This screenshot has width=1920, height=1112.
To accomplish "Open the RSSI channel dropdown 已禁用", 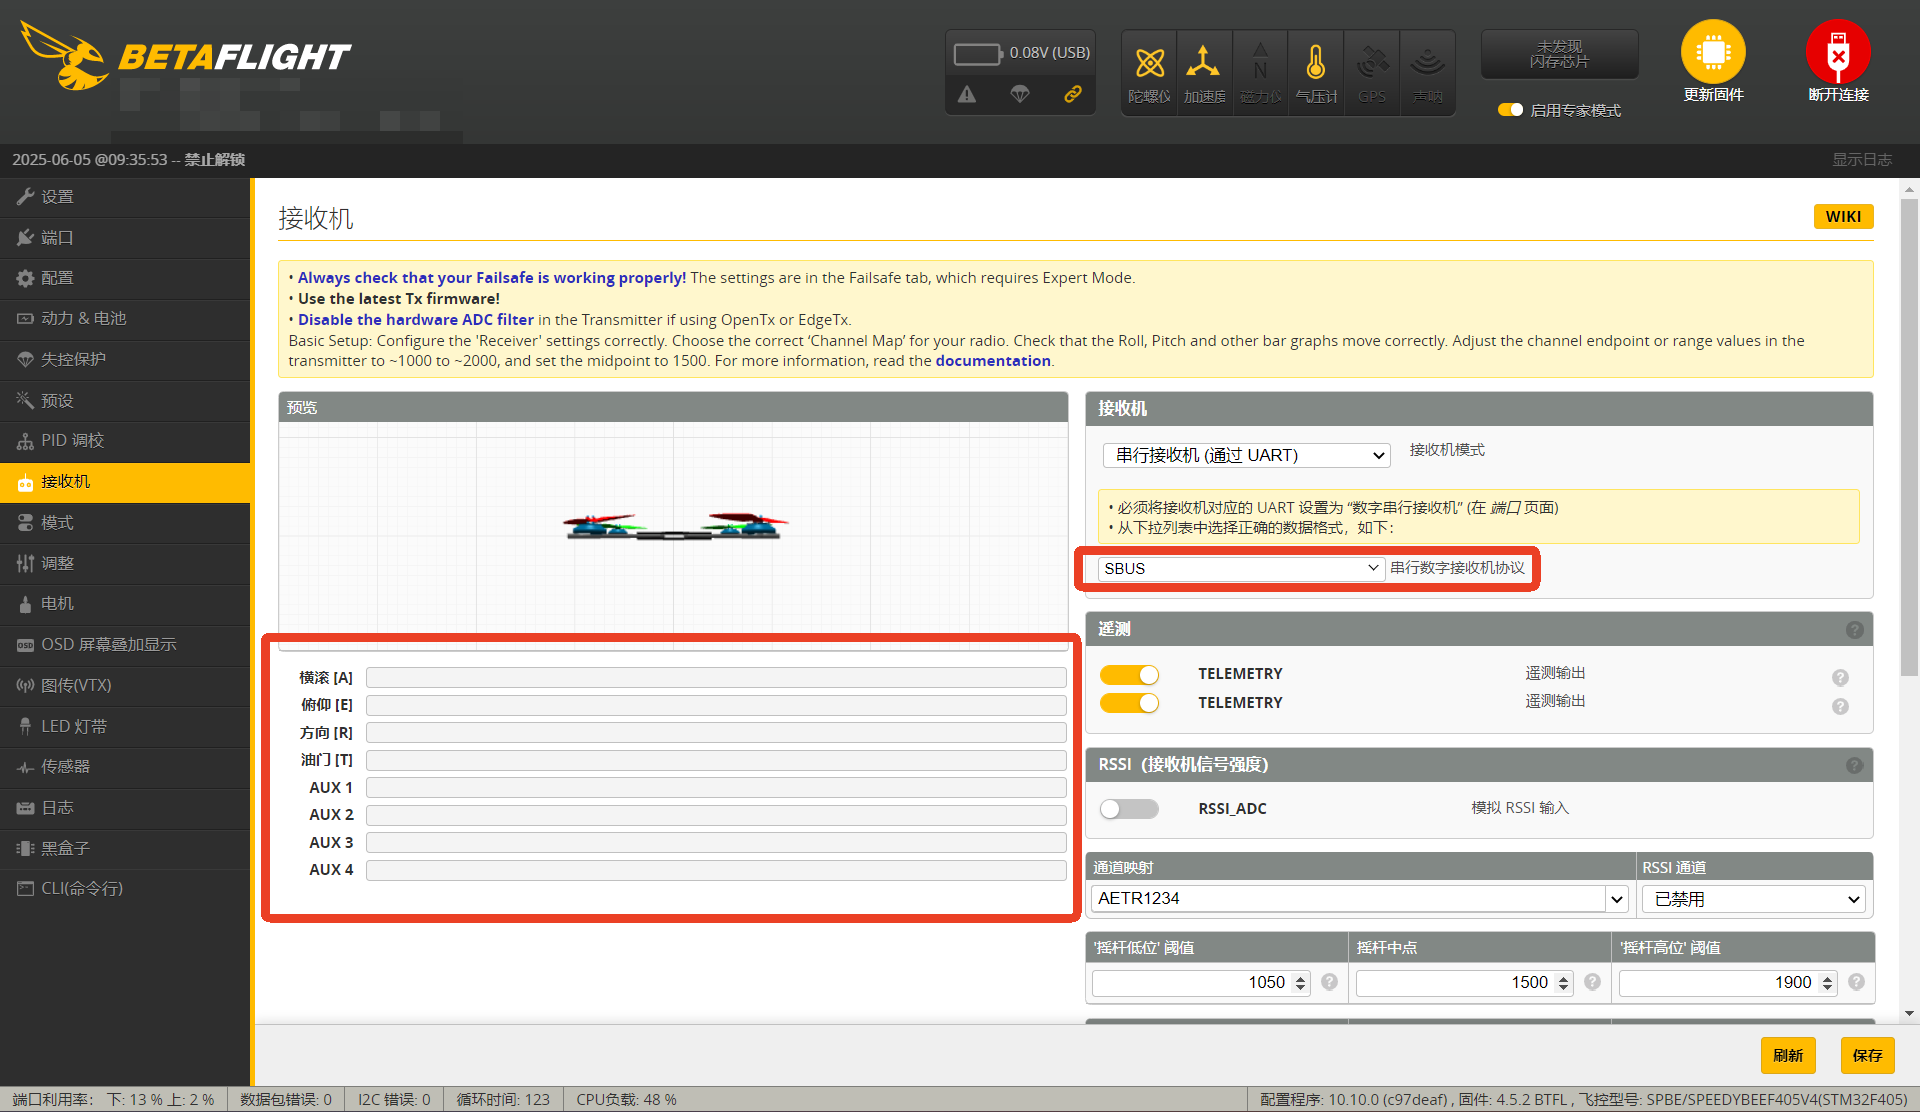I will pos(1754,899).
